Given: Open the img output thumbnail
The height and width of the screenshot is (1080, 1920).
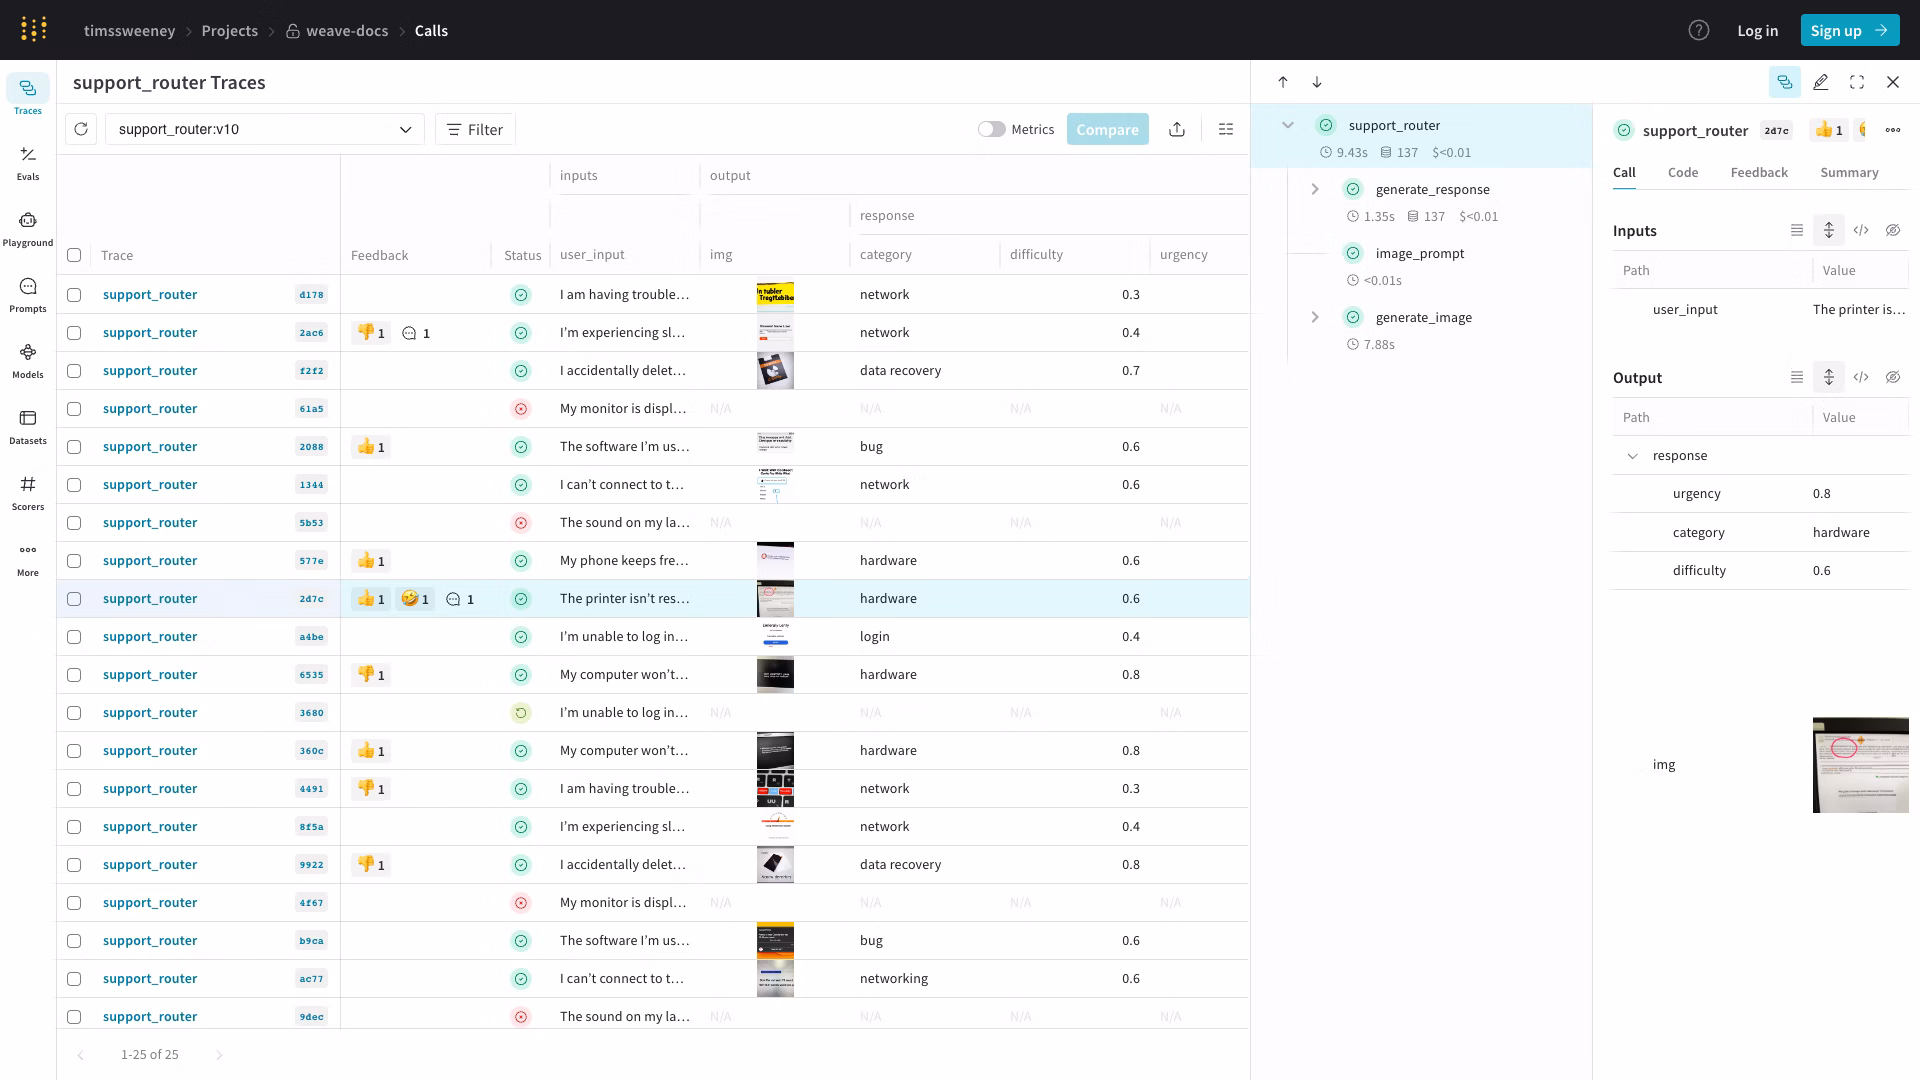Looking at the screenshot, I should 1860,764.
